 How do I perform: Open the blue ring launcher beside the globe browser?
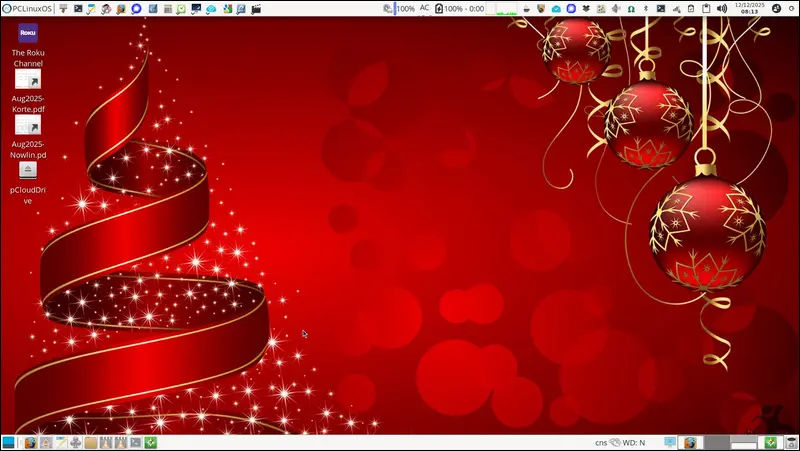point(136,9)
